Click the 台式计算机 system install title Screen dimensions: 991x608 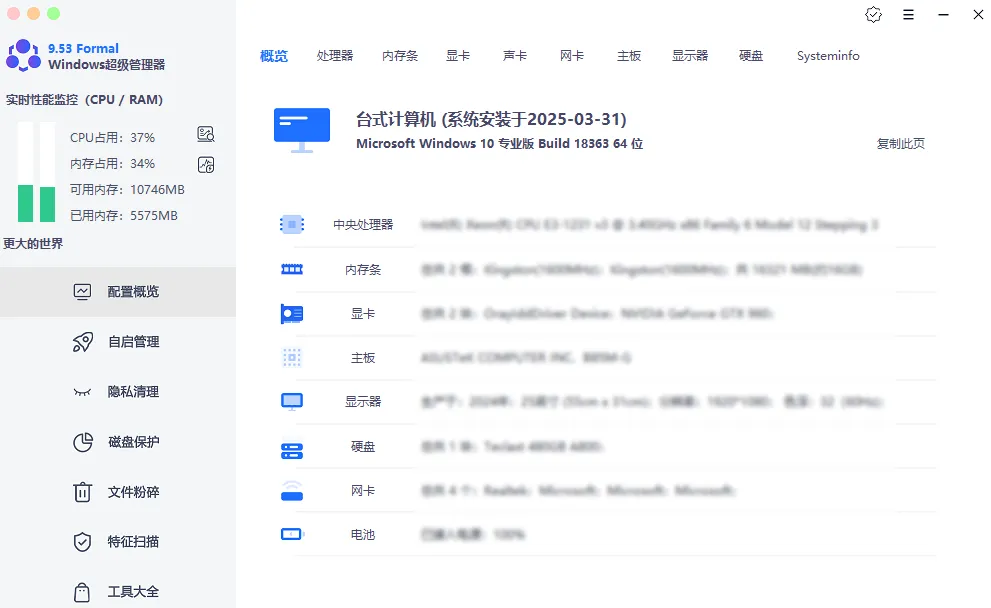click(491, 119)
